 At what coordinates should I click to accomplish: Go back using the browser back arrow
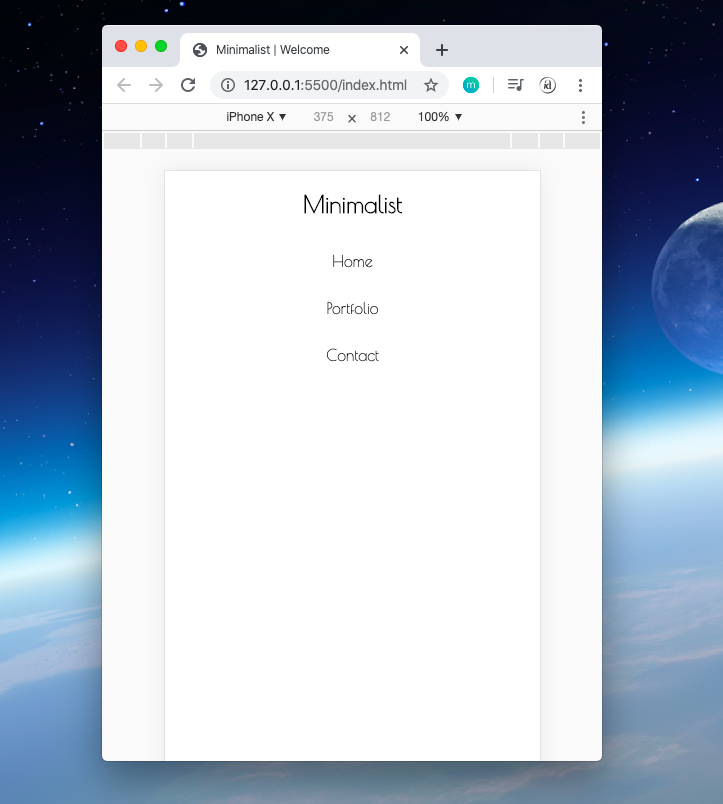tap(124, 85)
